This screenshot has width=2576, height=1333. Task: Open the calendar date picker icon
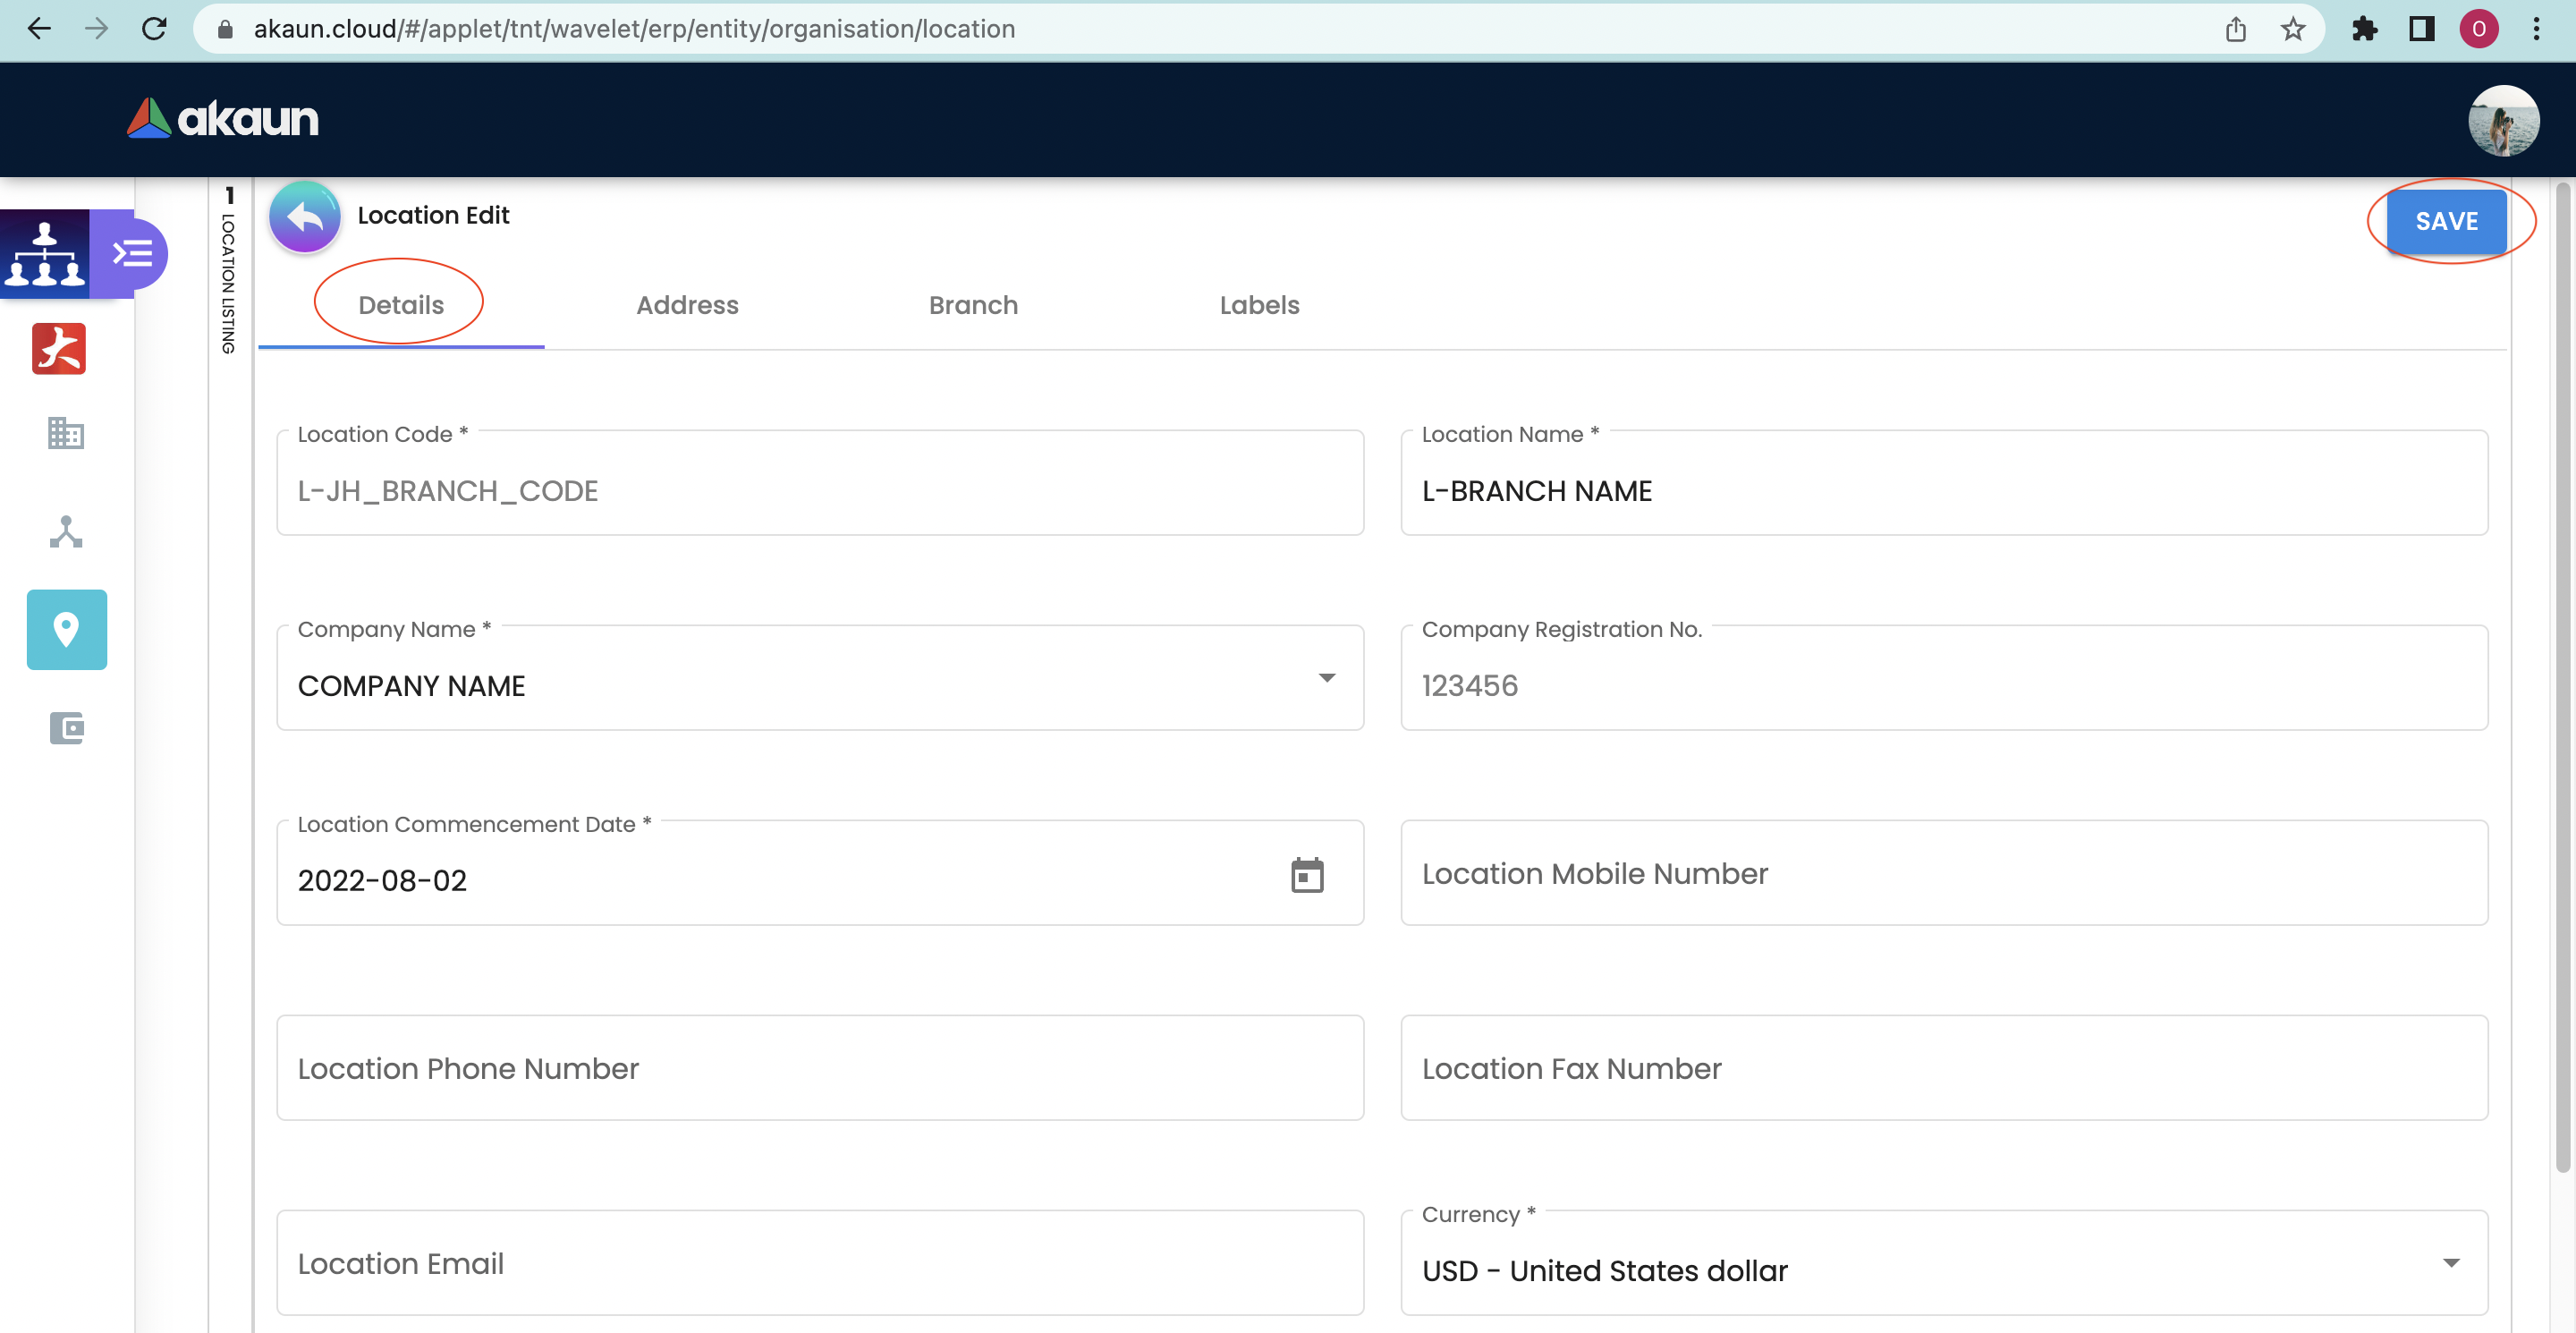coord(1306,875)
